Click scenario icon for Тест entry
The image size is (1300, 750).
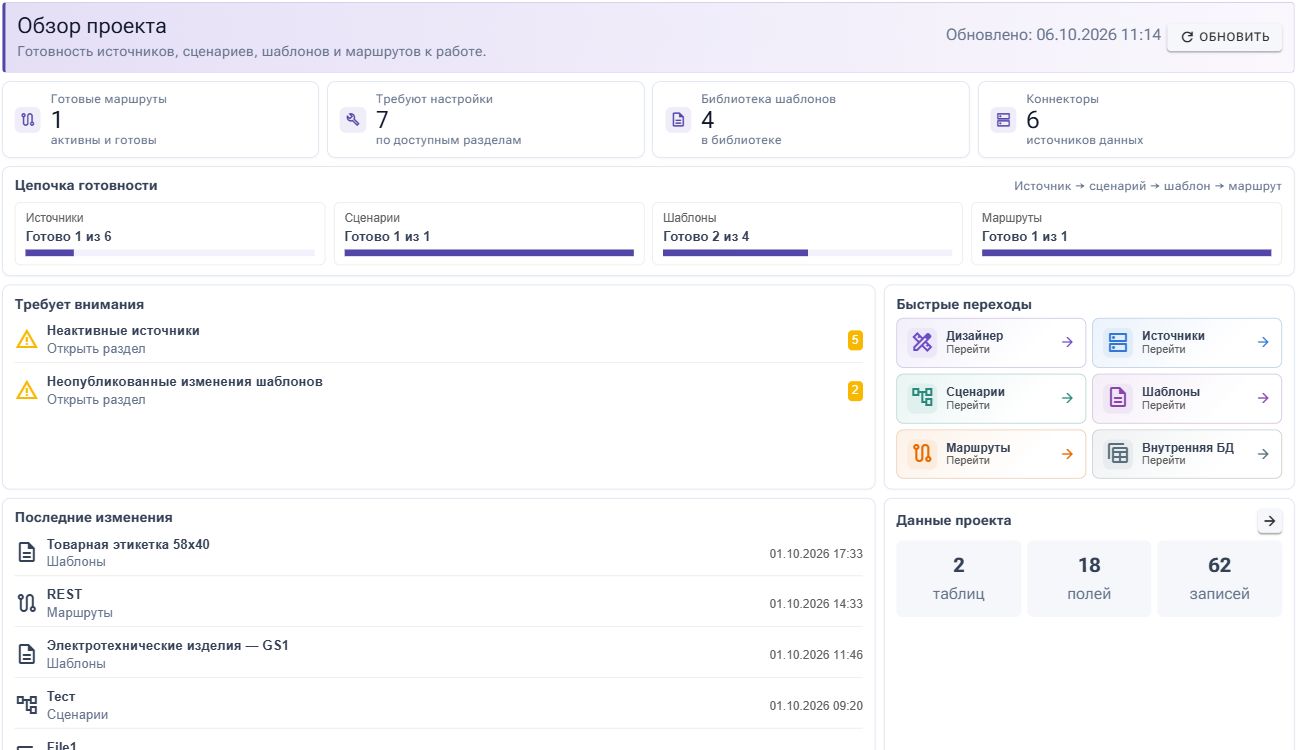coord(27,705)
